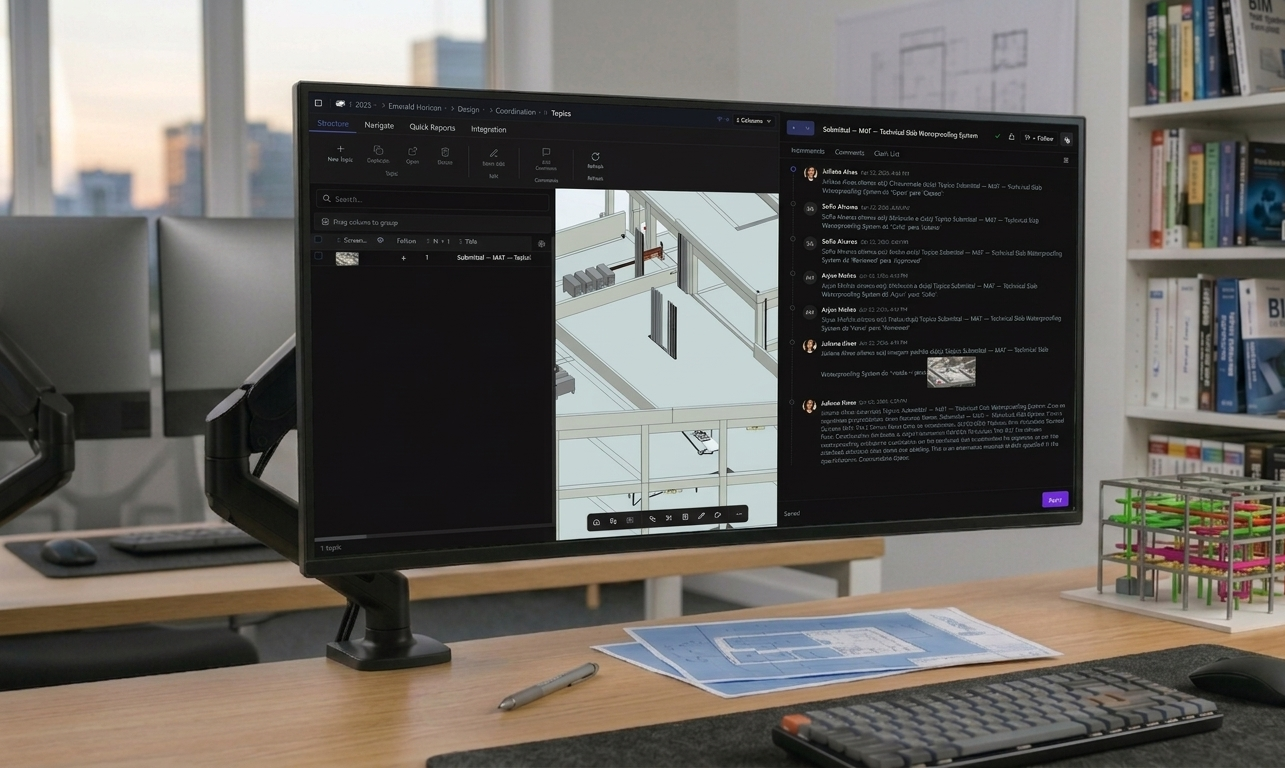
Task: Tick the checkbox on the Submittal row
Action: click(318, 257)
